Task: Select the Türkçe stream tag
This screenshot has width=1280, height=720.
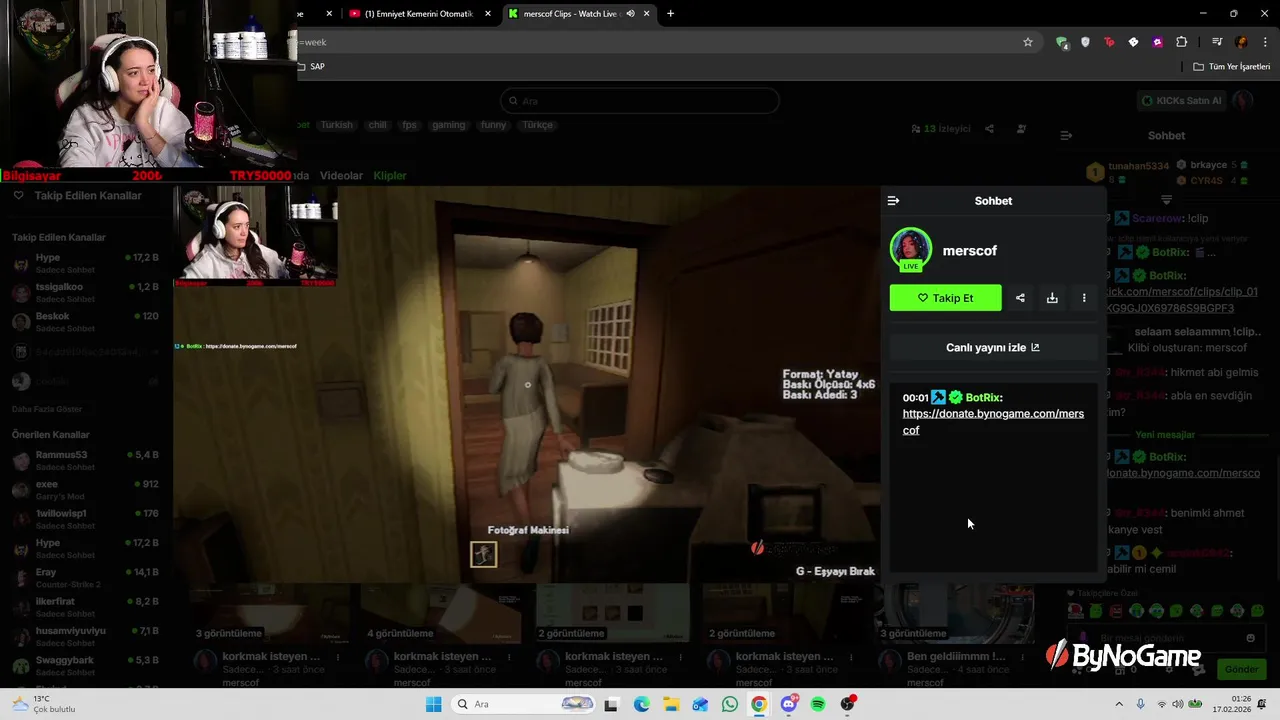Action: 538,125
